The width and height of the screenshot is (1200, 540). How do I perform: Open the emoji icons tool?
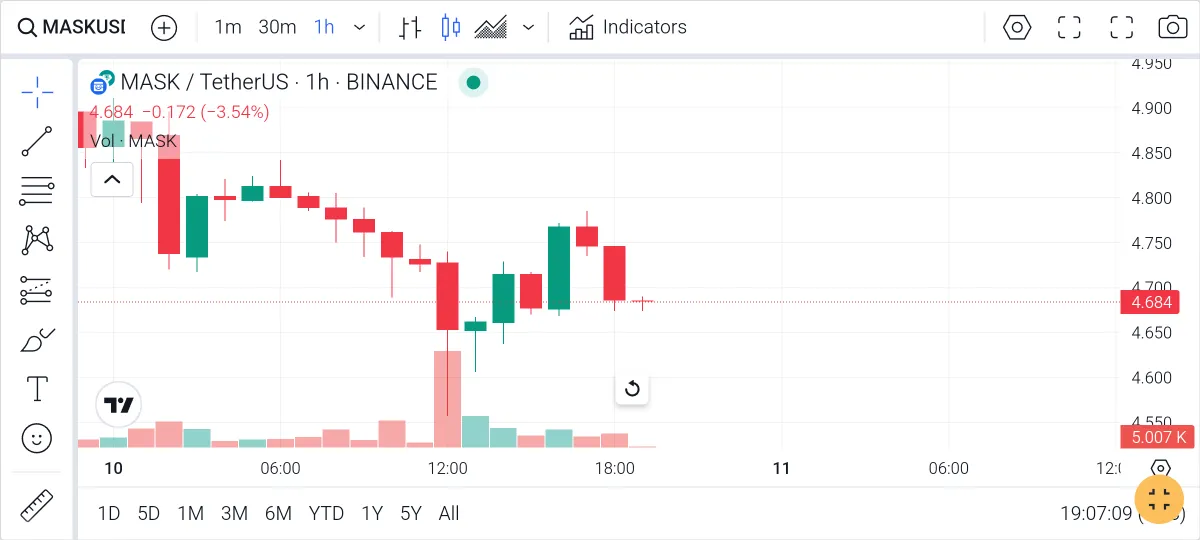point(37,438)
